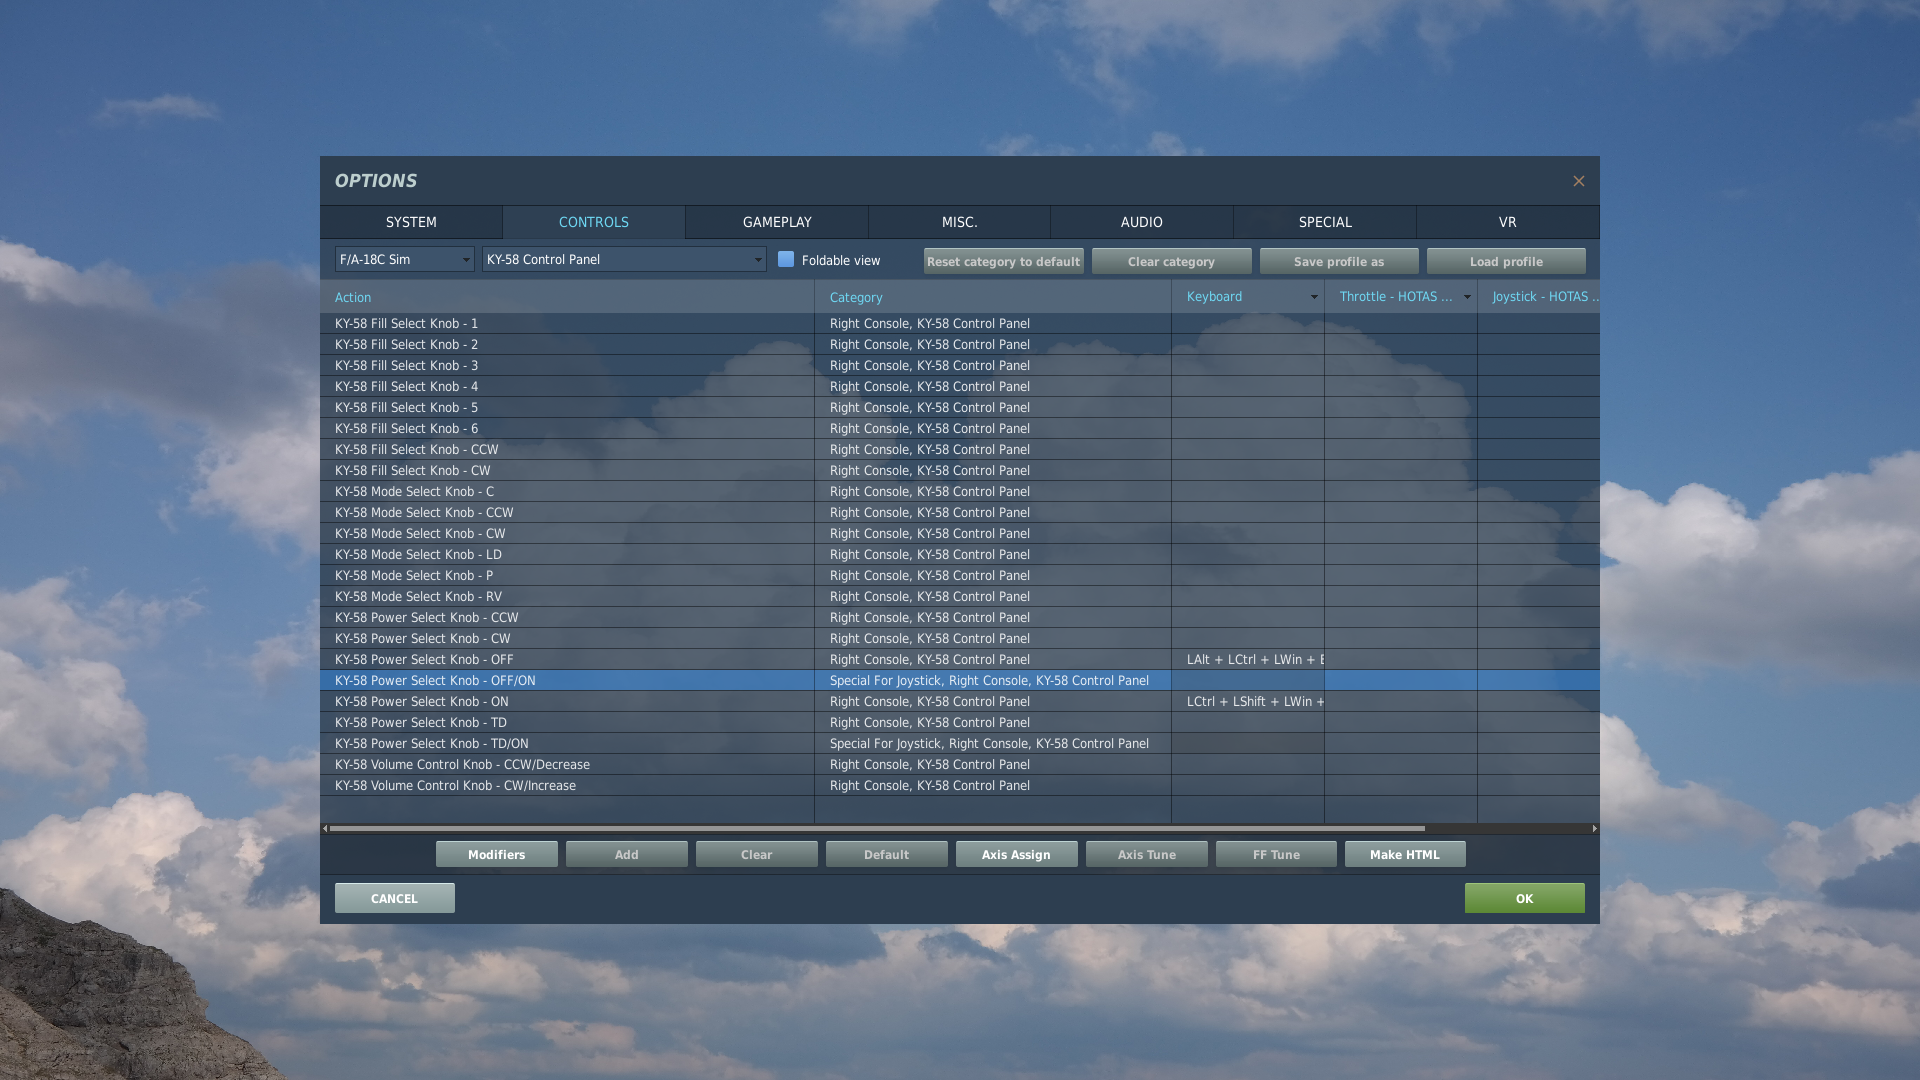Click the CANCEL button
The width and height of the screenshot is (1920, 1080).
[395, 898]
